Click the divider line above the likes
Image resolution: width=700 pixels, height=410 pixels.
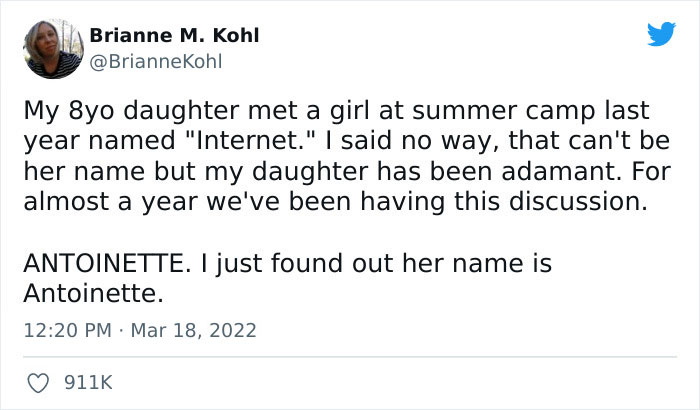point(349,357)
